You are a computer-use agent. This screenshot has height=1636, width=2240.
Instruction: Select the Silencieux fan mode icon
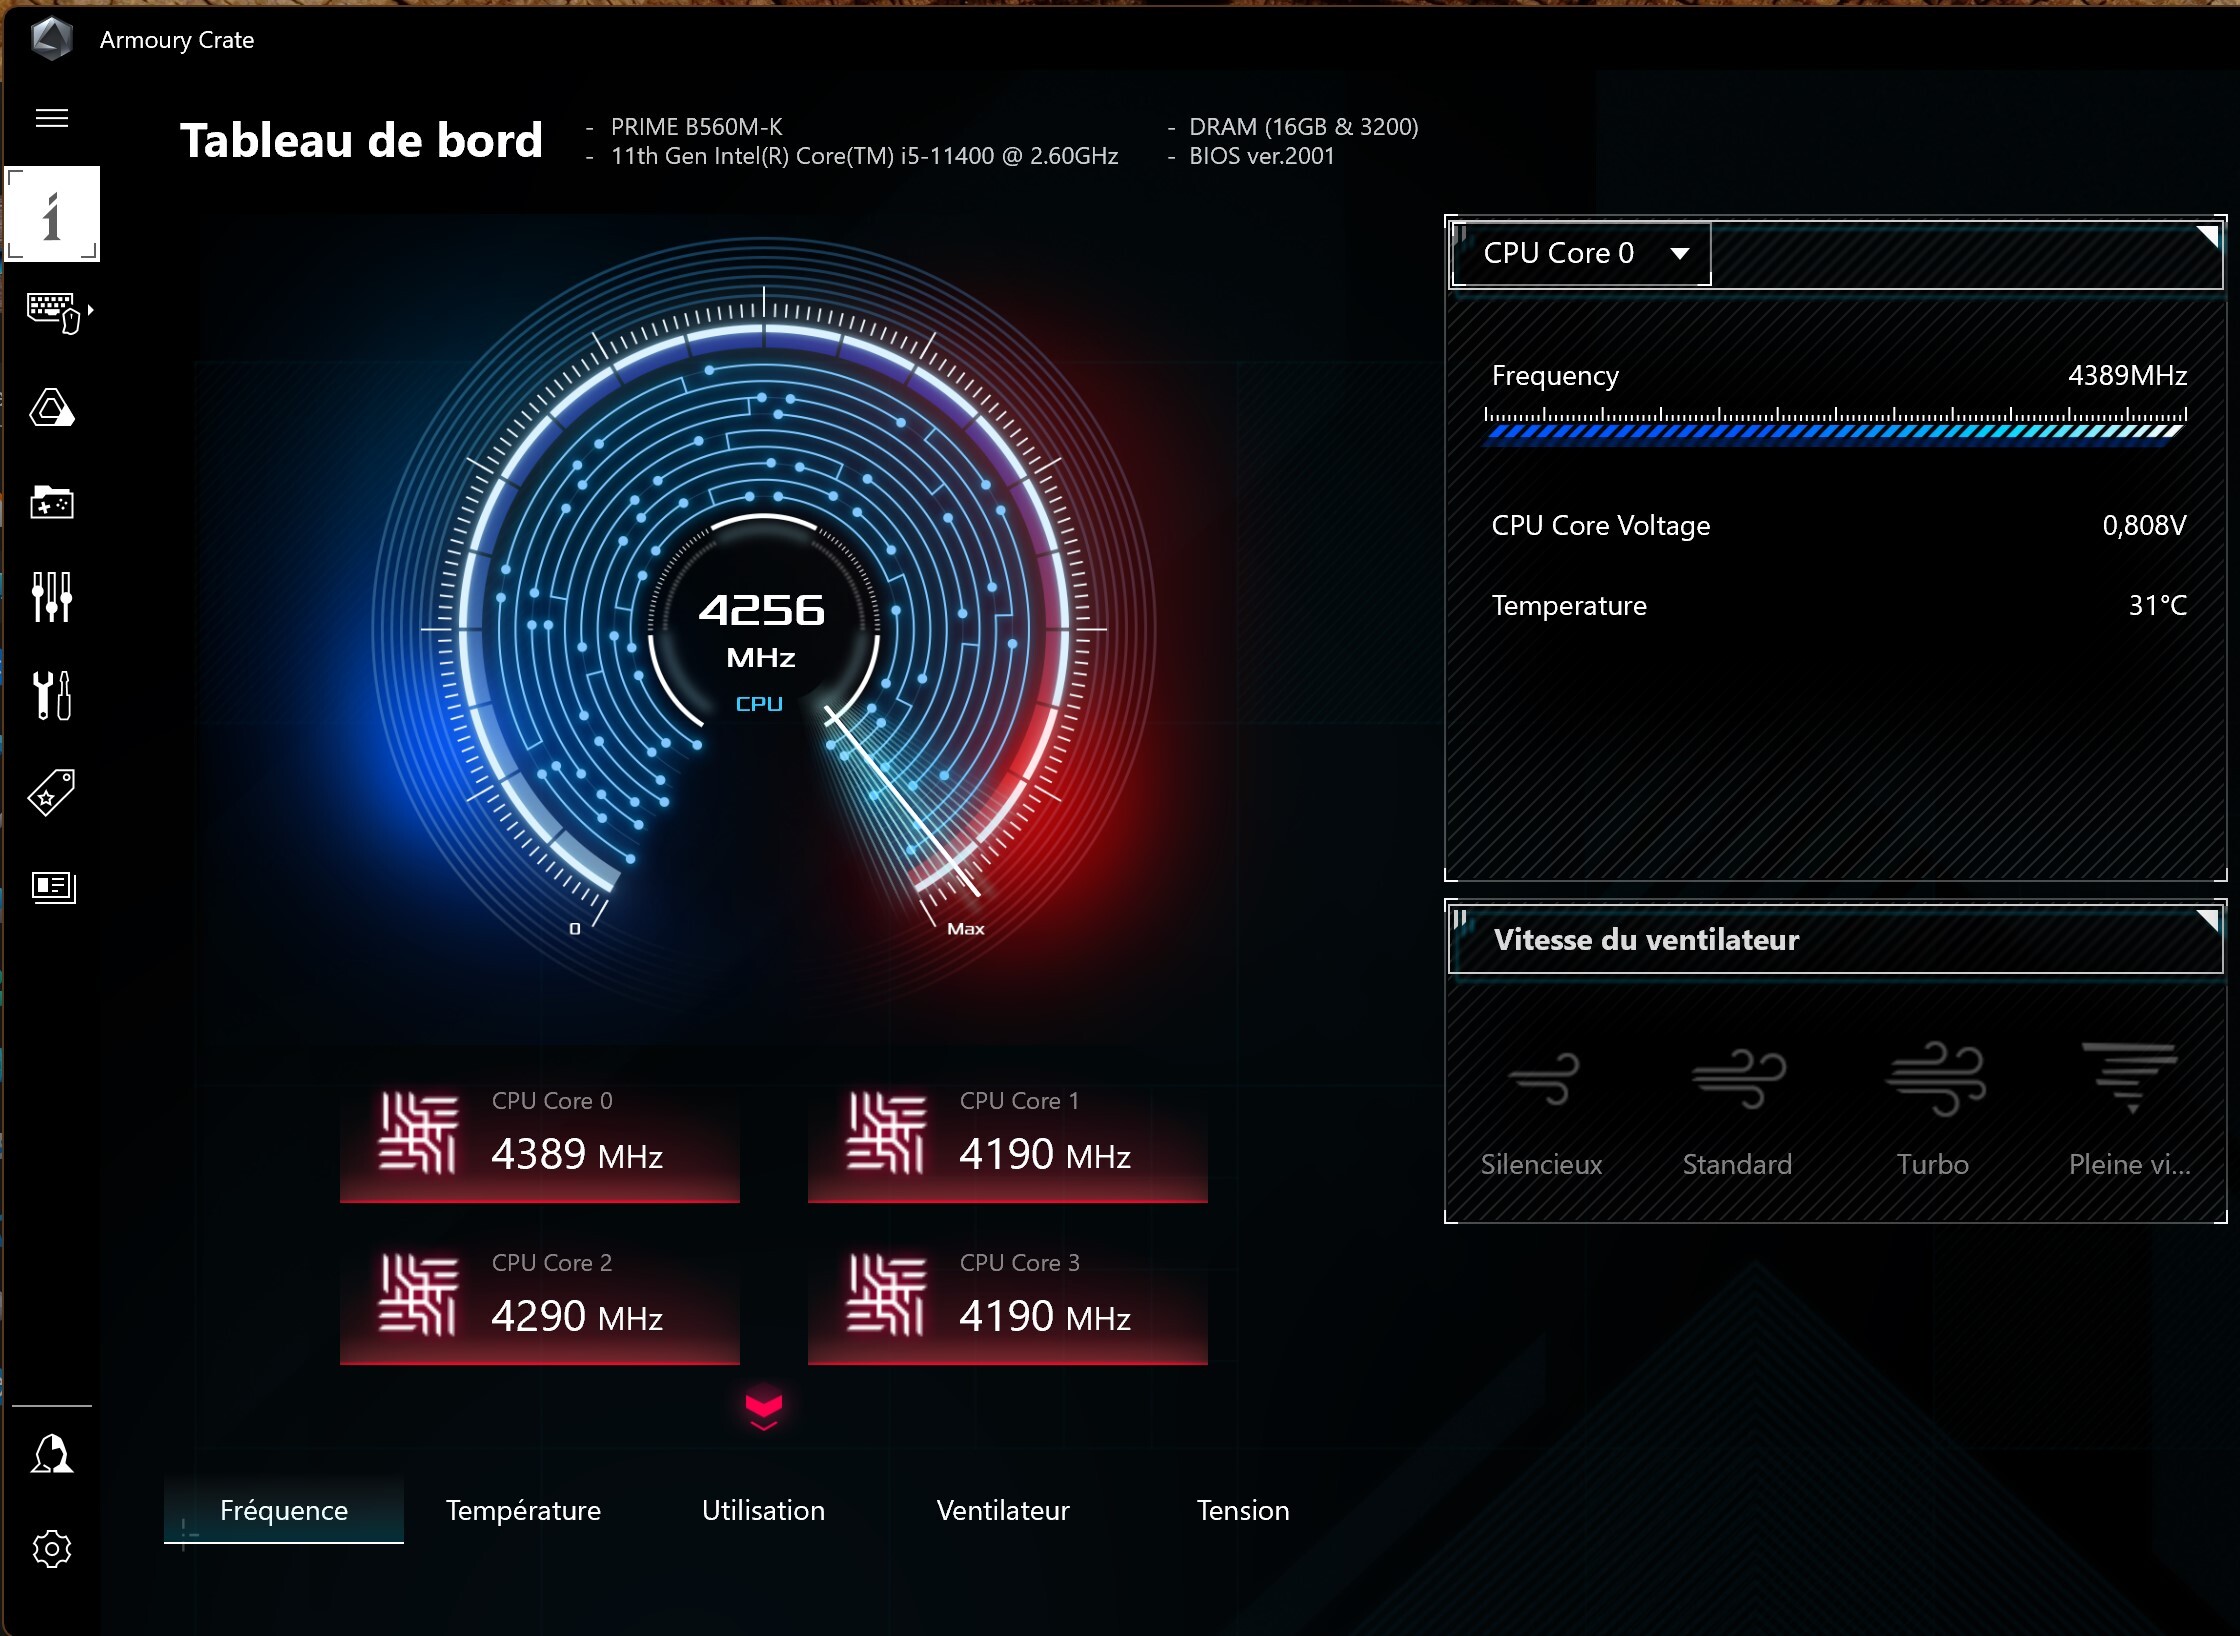[x=1543, y=1079]
